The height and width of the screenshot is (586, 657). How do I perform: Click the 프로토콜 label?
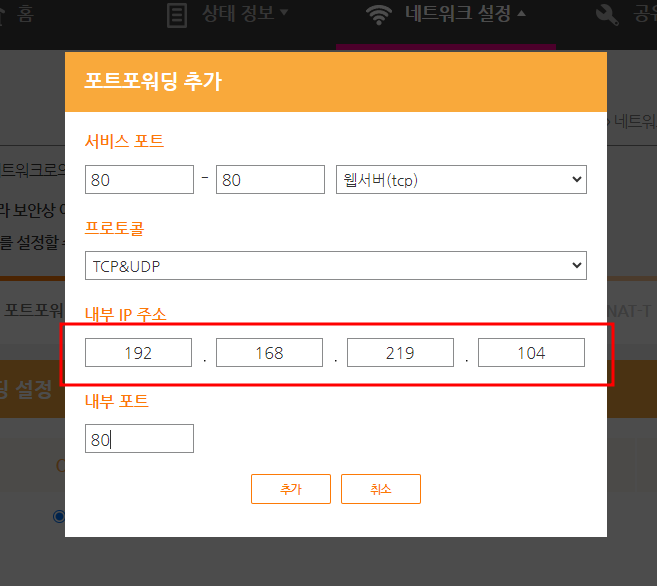coord(114,228)
